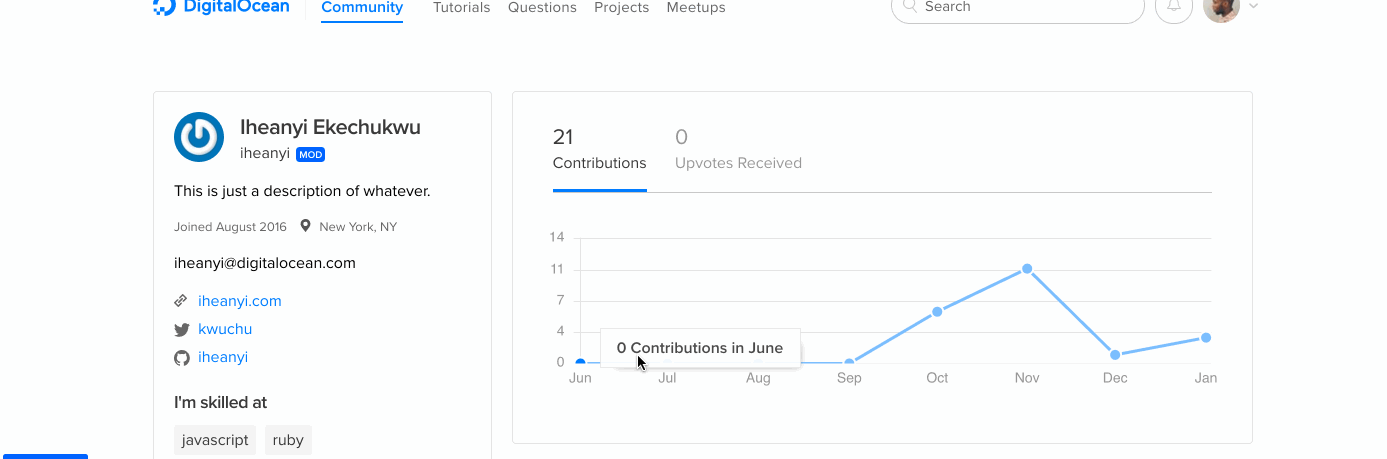Click the search magnifier icon
This screenshot has height=459, width=1387.
[x=910, y=7]
